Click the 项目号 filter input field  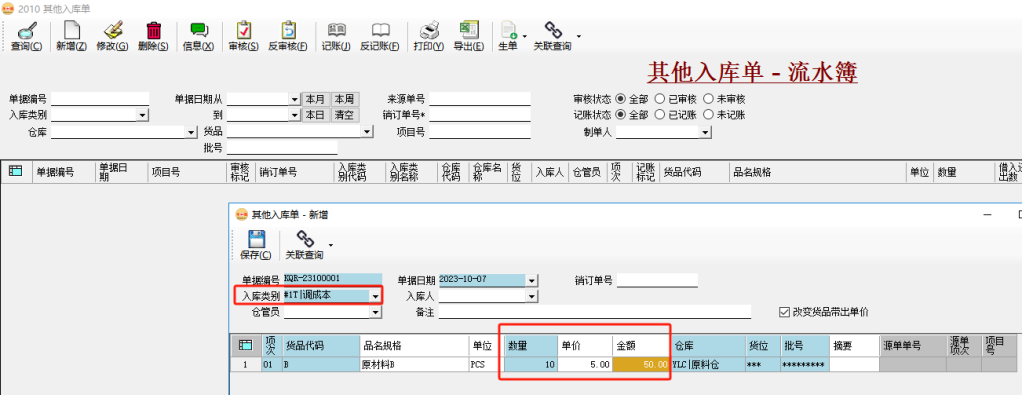480,132
